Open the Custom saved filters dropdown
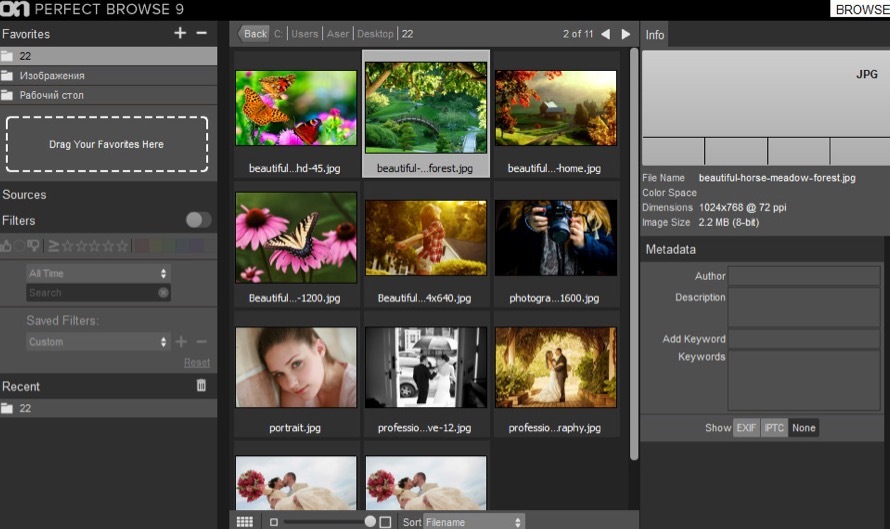 click(98, 342)
